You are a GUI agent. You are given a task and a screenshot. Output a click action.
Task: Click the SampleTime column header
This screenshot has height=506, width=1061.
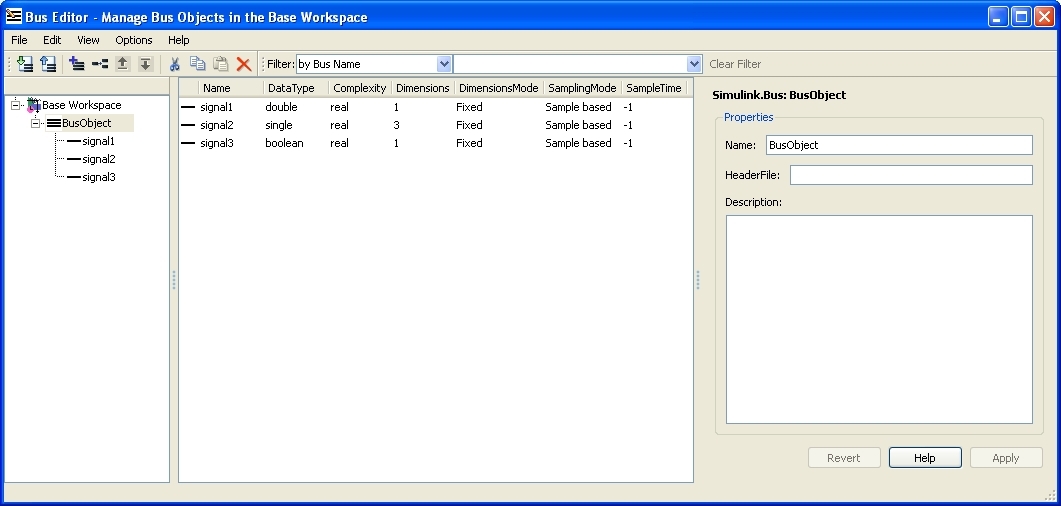[x=654, y=88]
